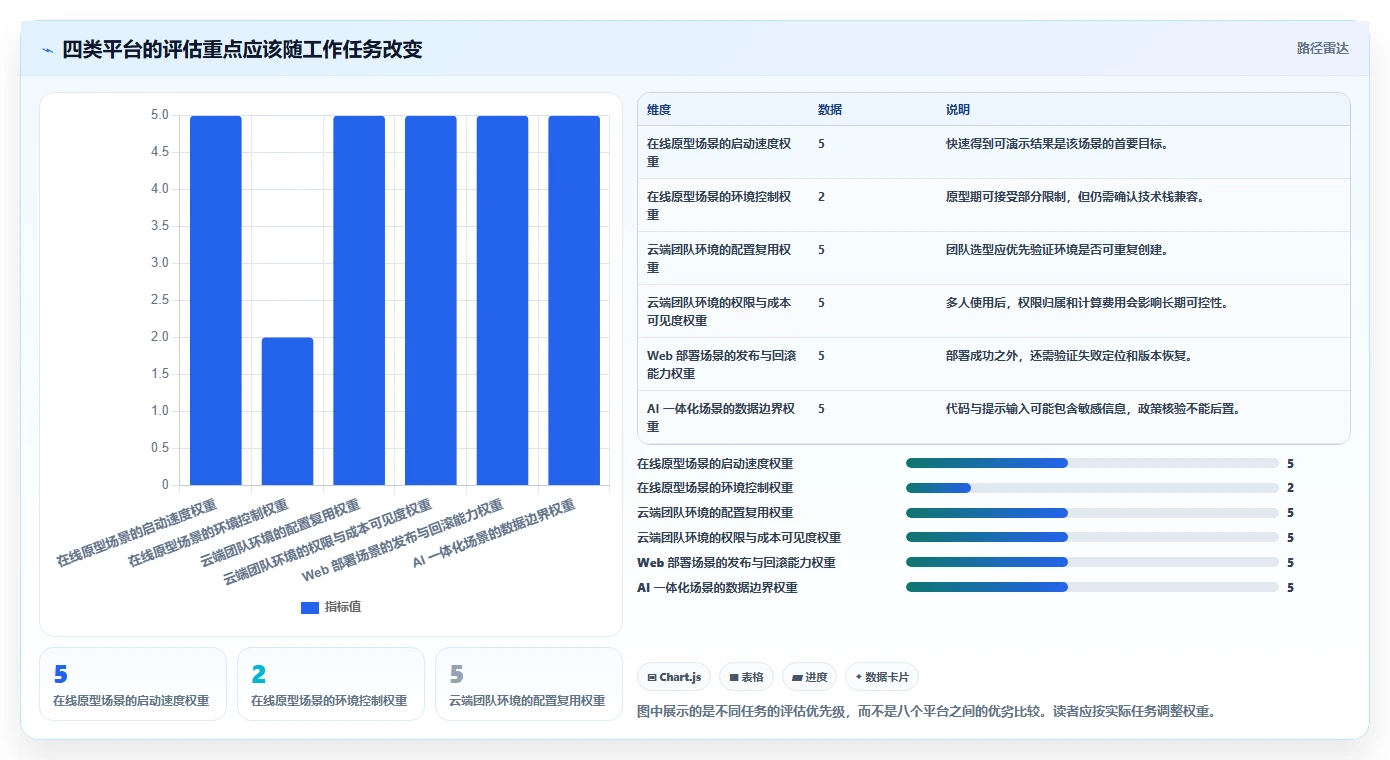Click the lightning icon beside the page title
This screenshot has height=760, width=1390.
pyautogui.click(x=47, y=50)
